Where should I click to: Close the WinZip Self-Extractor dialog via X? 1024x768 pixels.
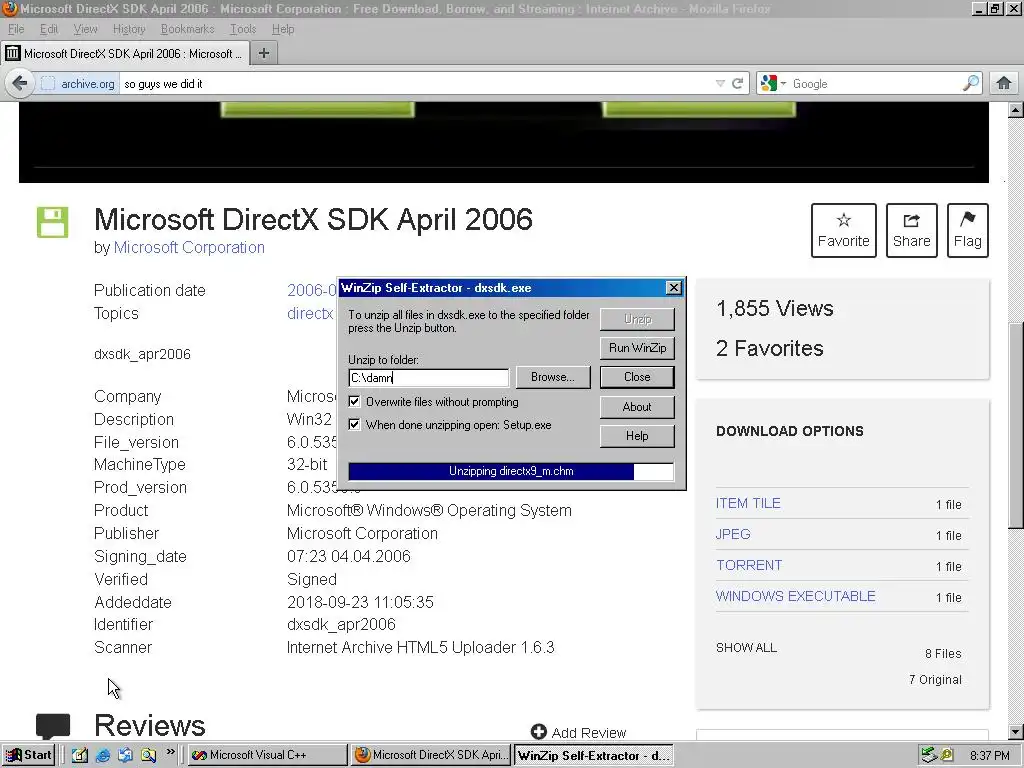tap(673, 288)
